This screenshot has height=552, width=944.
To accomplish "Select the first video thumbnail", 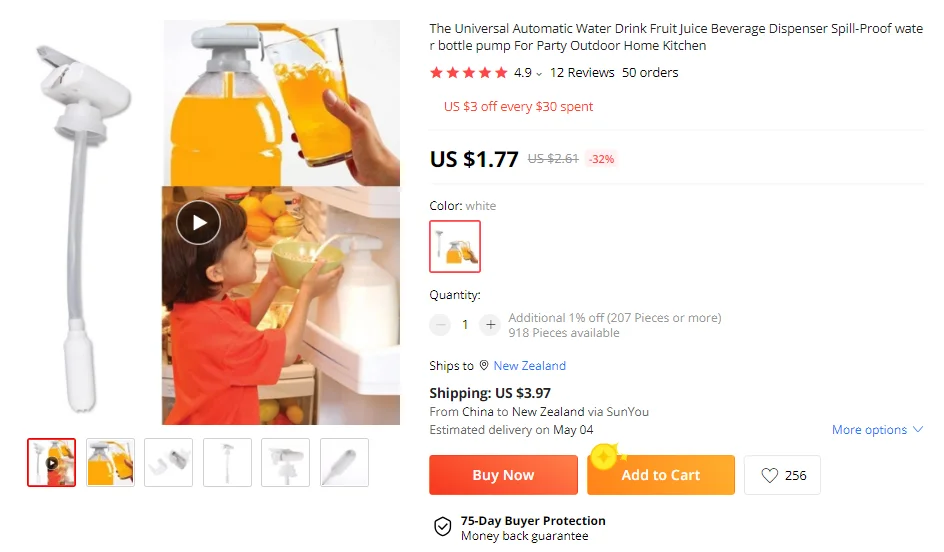I will [x=51, y=463].
